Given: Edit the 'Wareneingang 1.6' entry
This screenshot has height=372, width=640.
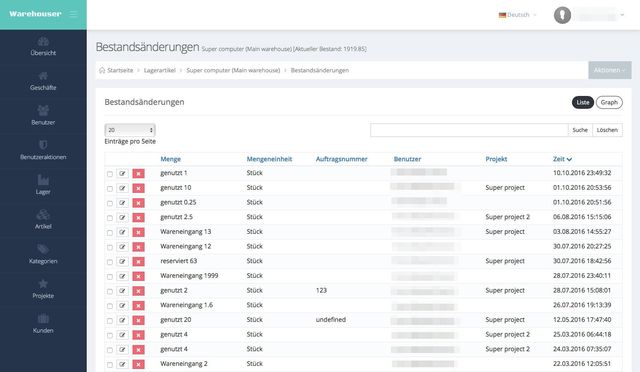Looking at the screenshot, I should coord(122,306).
